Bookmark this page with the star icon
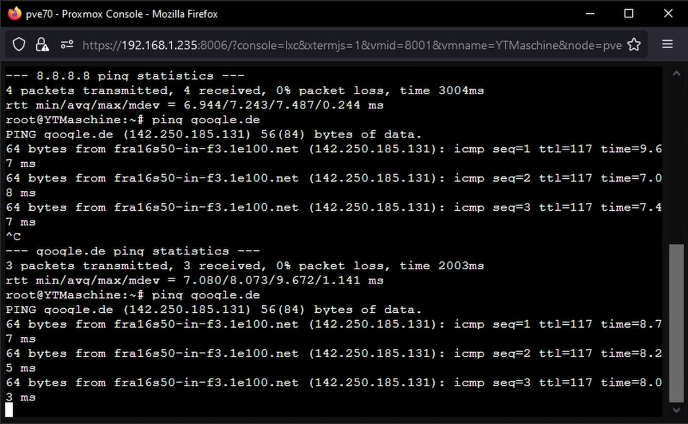688x424 pixels. [x=634, y=45]
